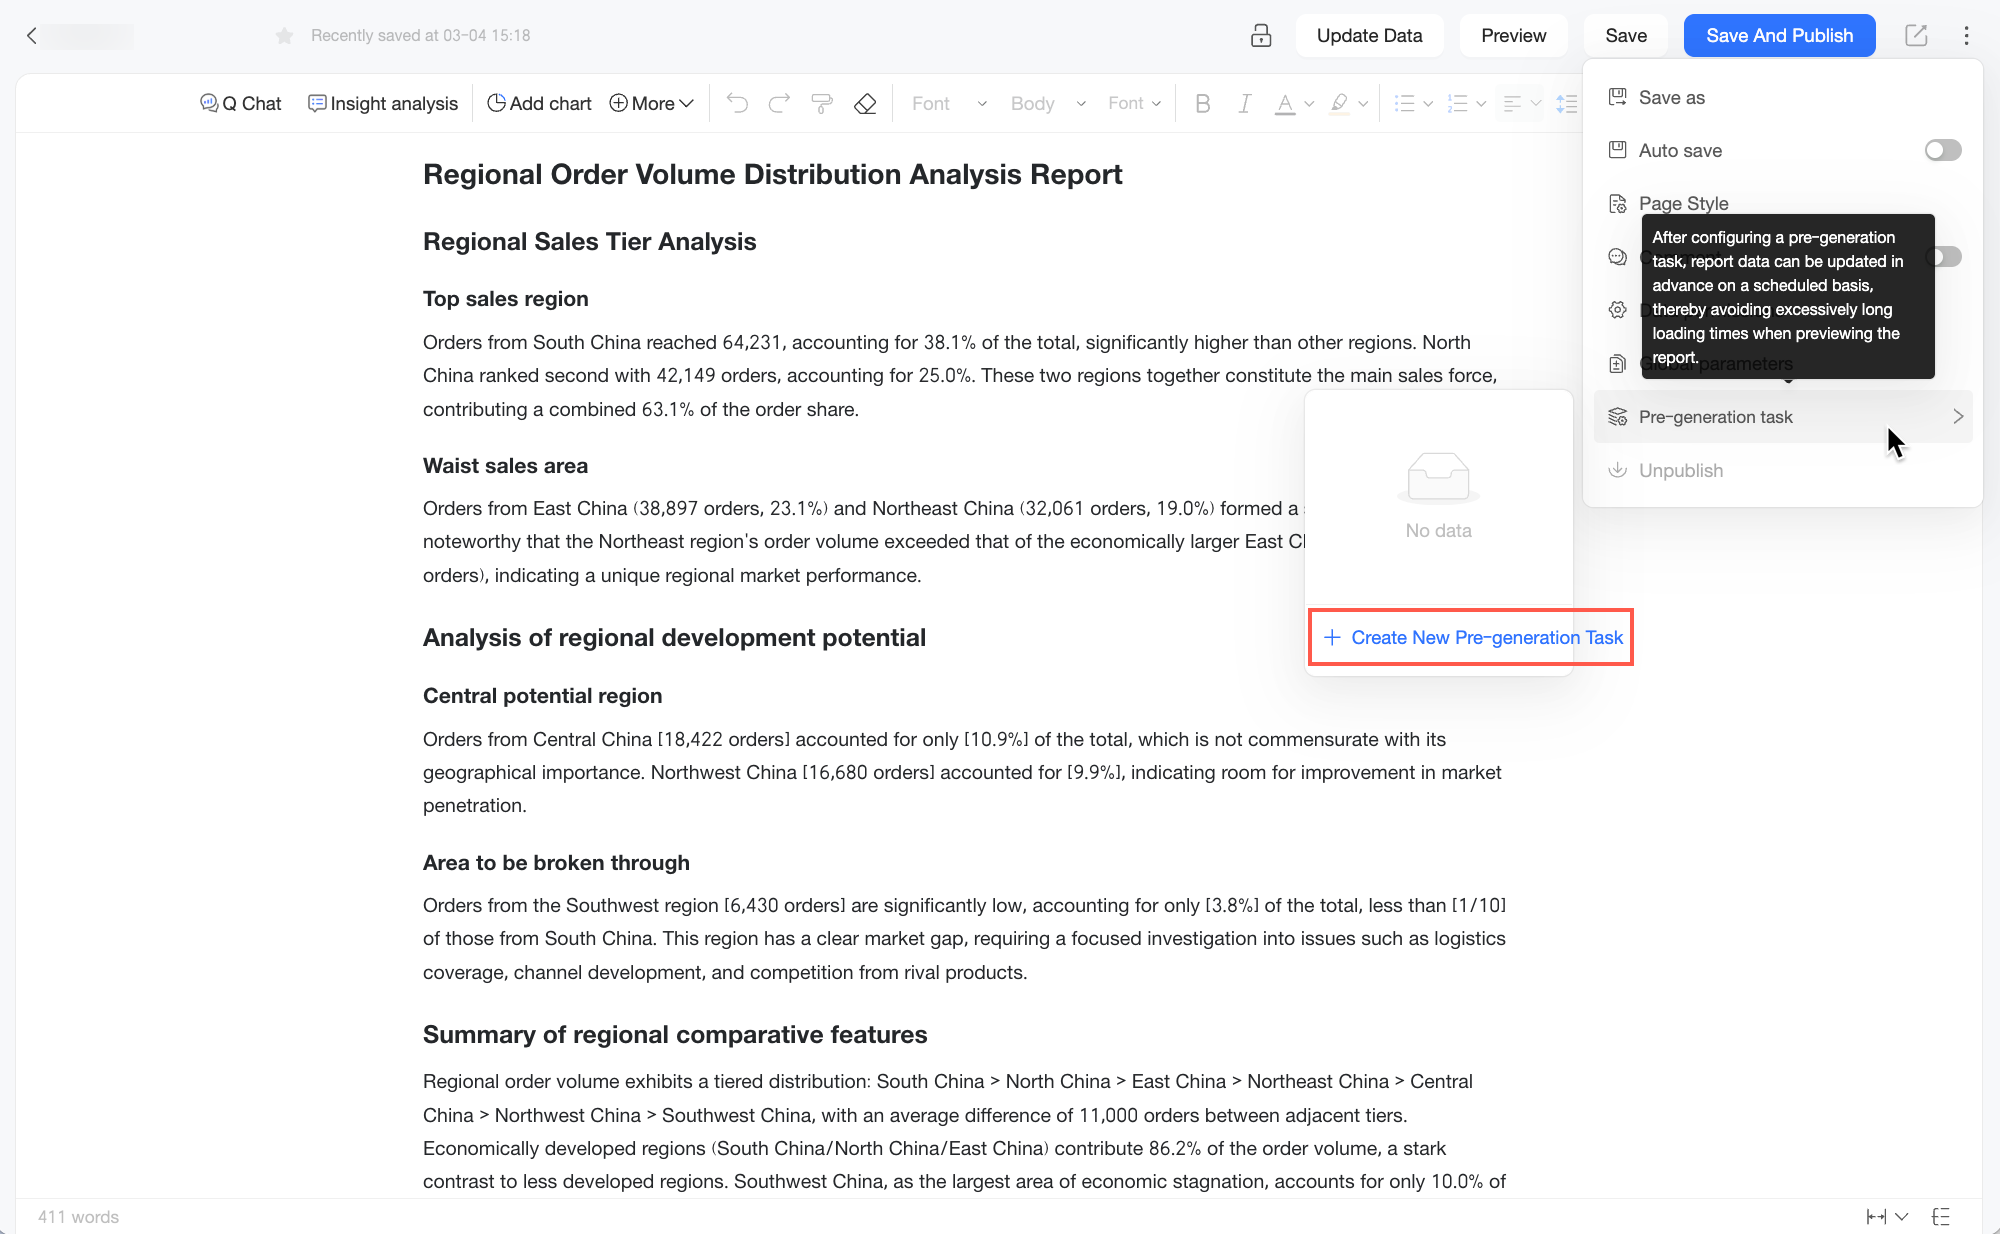Click the gear settings icon in menu
This screenshot has width=2000, height=1234.
pos(1617,310)
